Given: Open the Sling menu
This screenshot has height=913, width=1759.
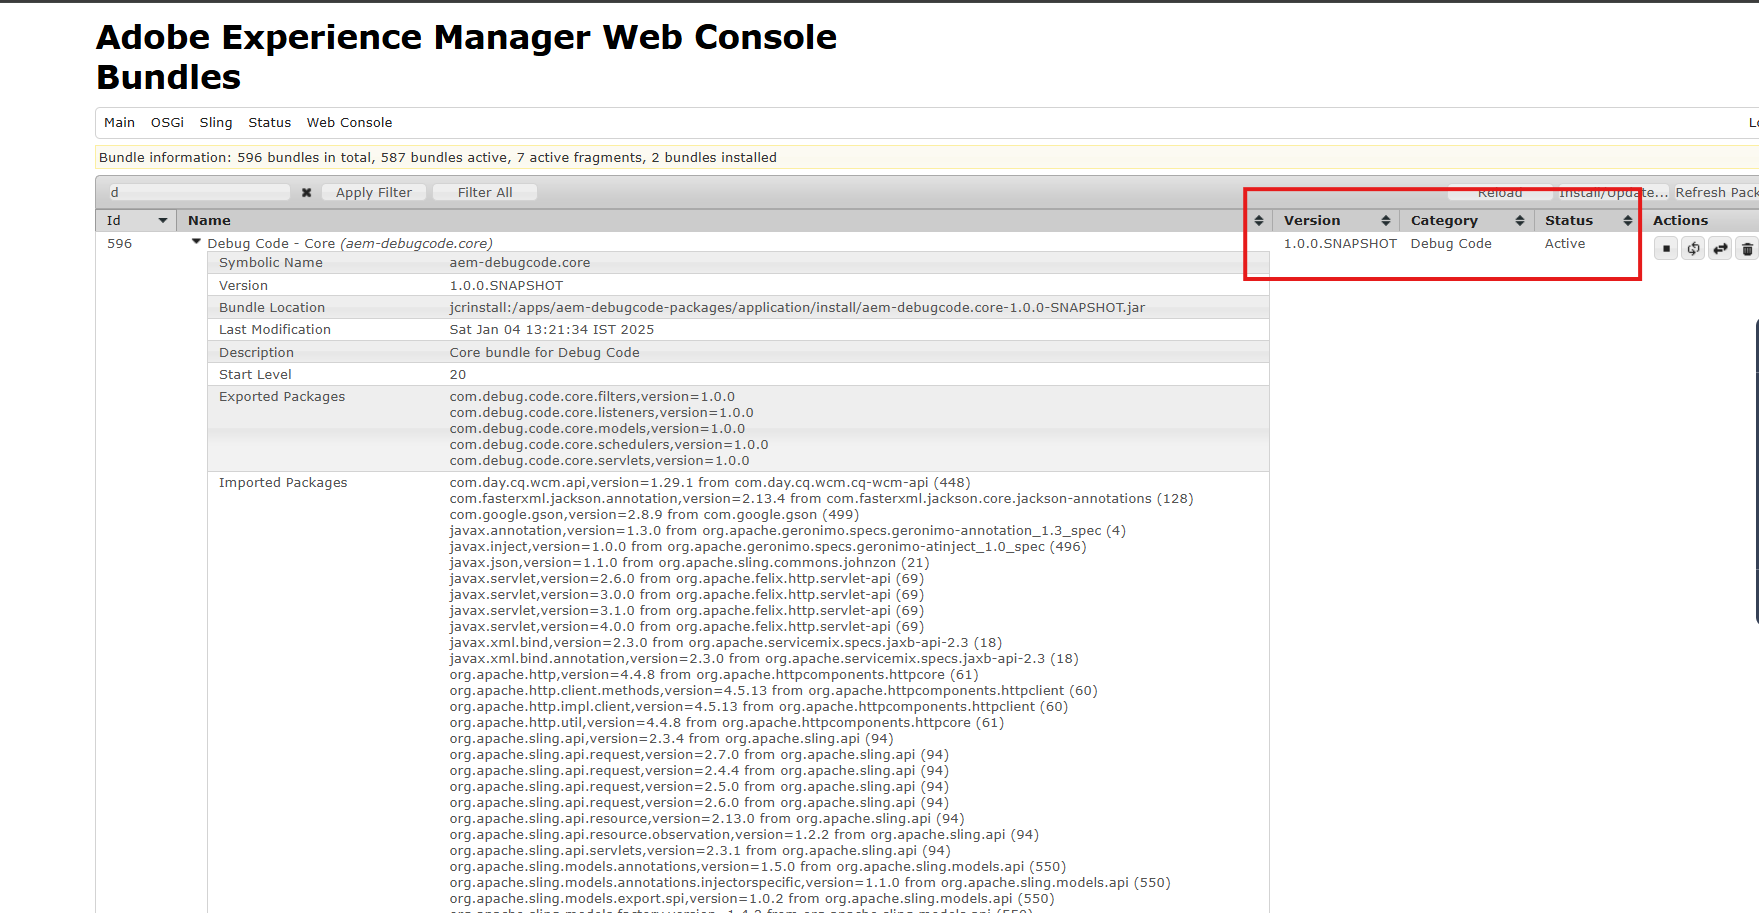Looking at the screenshot, I should 215,123.
